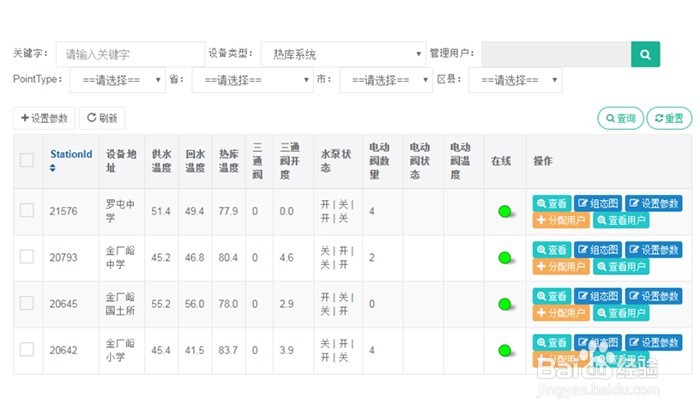Viewport: 700px width, 415px height.
Task: Click the 热库温度 value 83.7
Action: coord(228,350)
